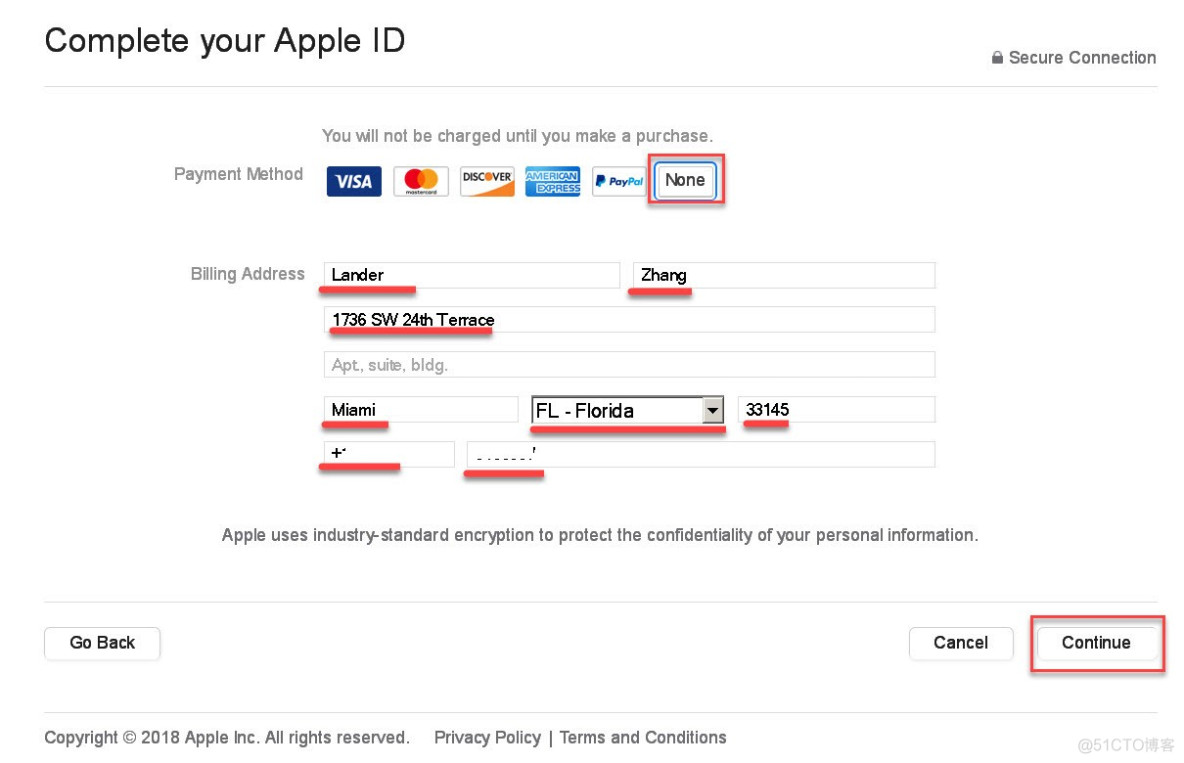The width and height of the screenshot is (1184, 763).
Task: Click the first name field containing Lander
Action: [x=471, y=275]
